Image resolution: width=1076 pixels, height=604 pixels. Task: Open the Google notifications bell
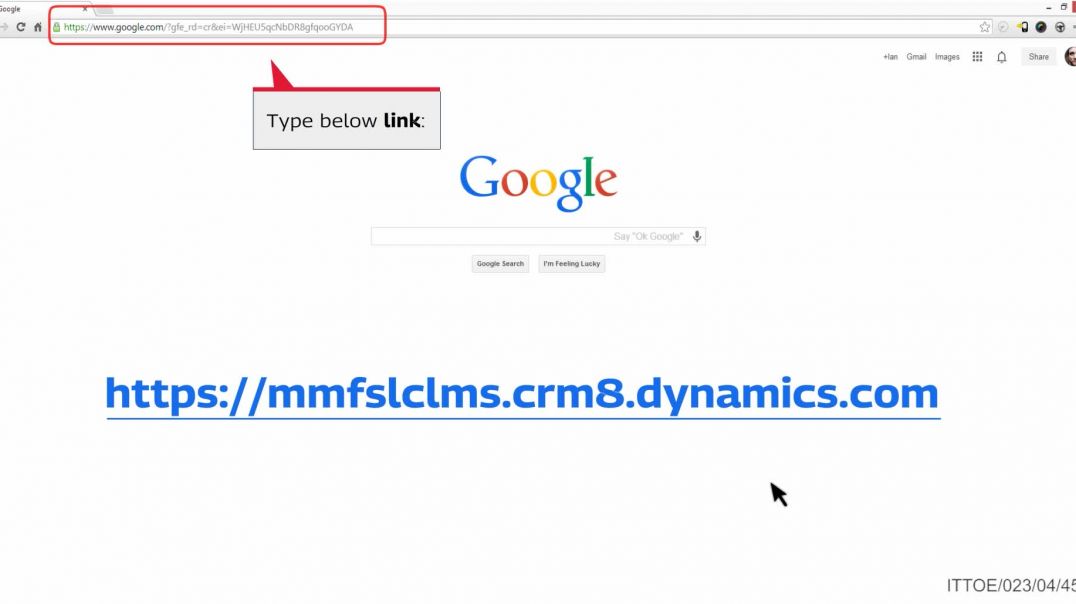click(x=1002, y=57)
